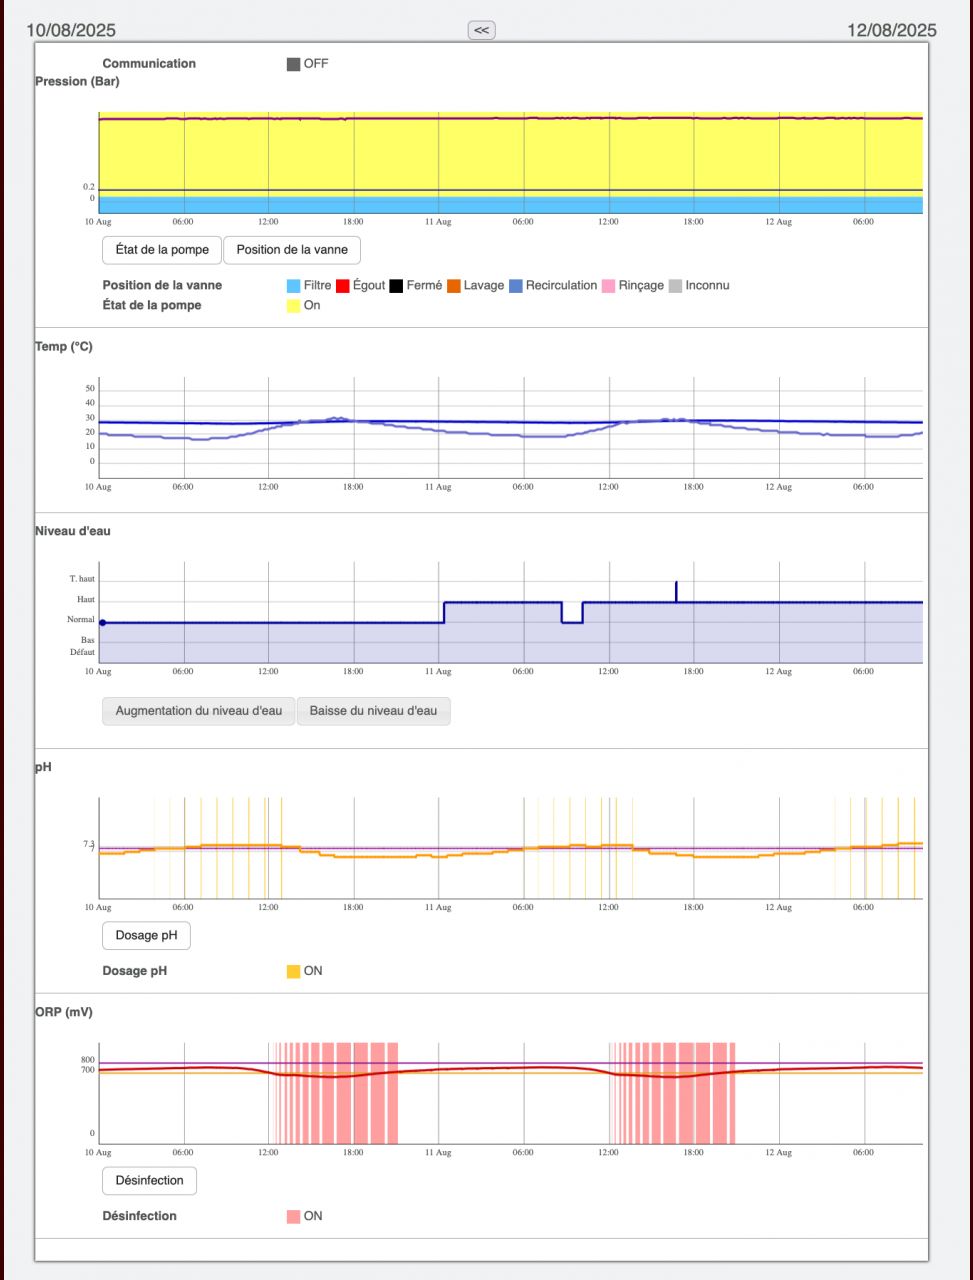973x1280 pixels.
Task: Click the "Défaut" water level axis label
Action: [82, 652]
